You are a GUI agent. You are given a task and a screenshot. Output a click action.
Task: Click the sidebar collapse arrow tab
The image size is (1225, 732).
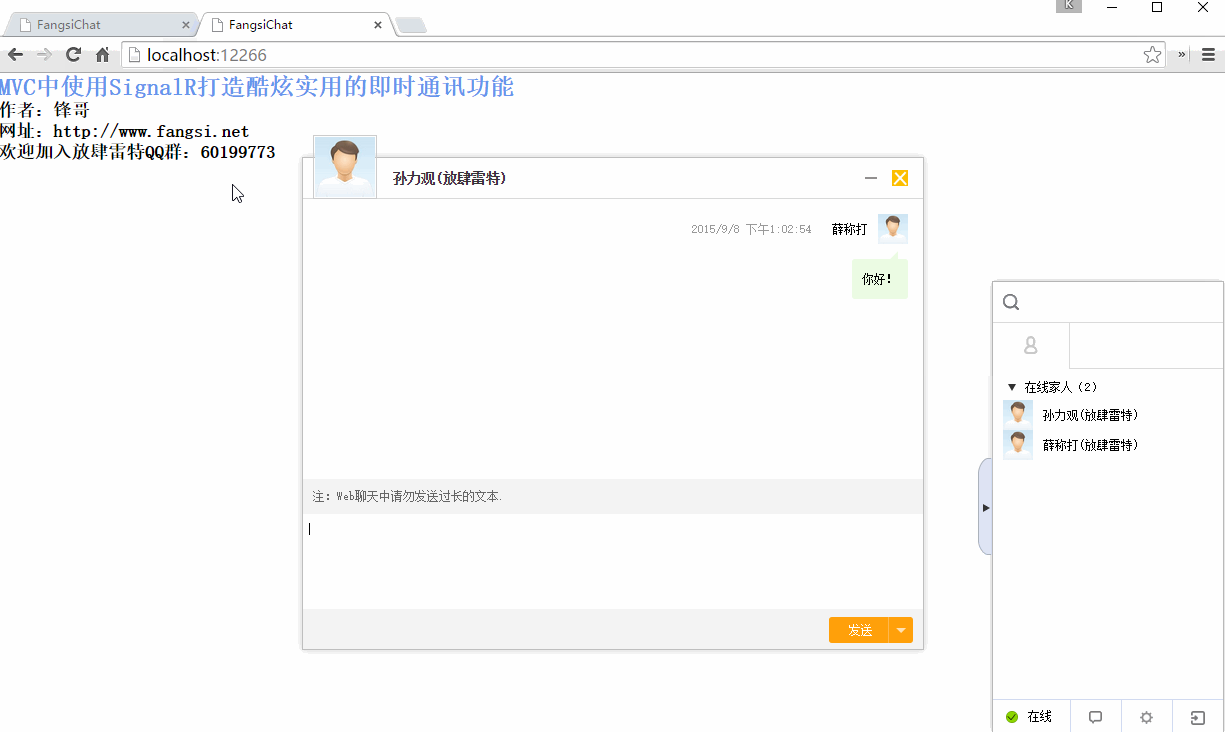984,507
